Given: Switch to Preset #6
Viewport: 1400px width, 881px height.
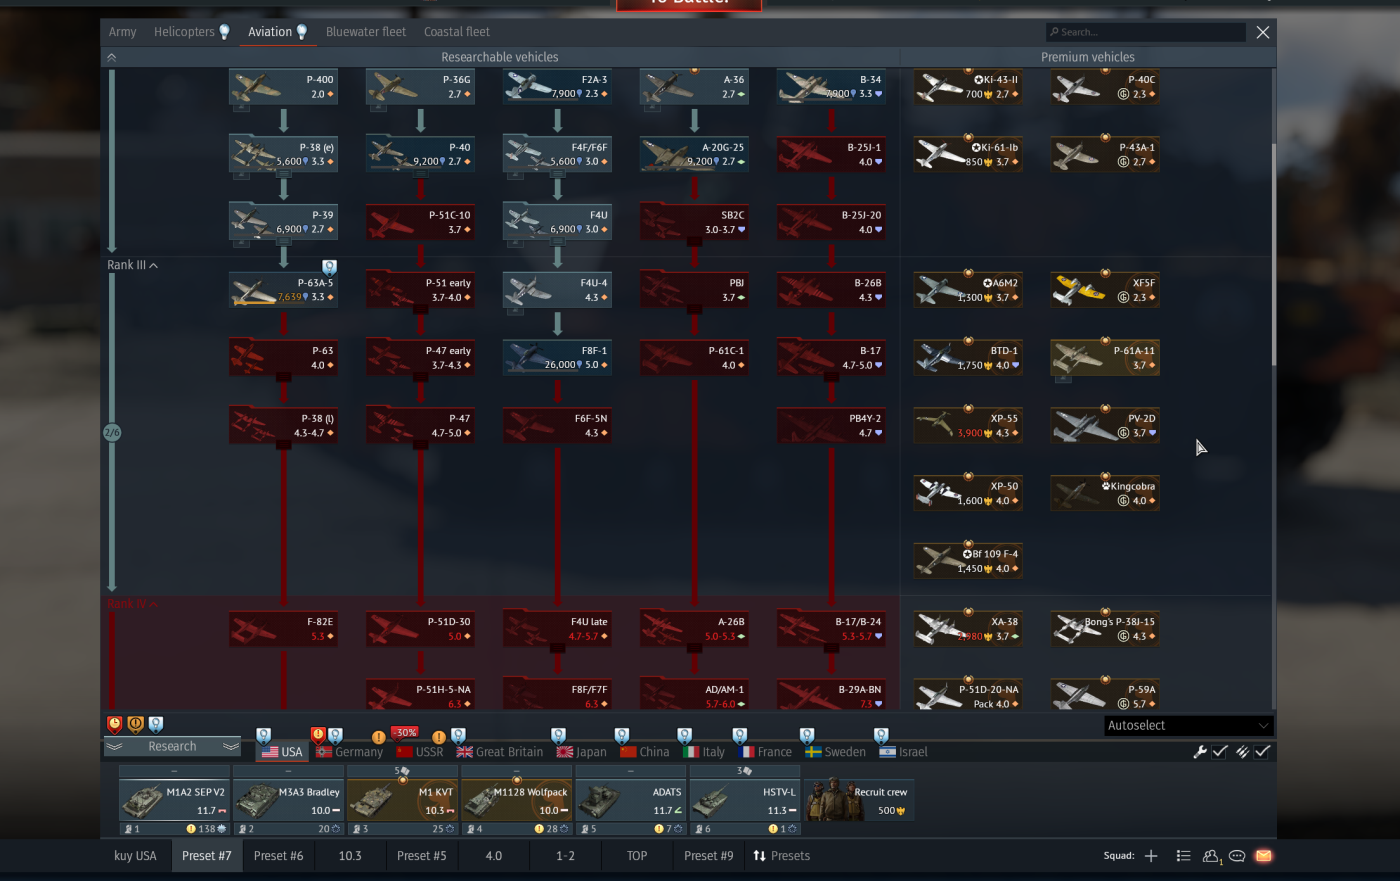Looking at the screenshot, I should point(278,856).
